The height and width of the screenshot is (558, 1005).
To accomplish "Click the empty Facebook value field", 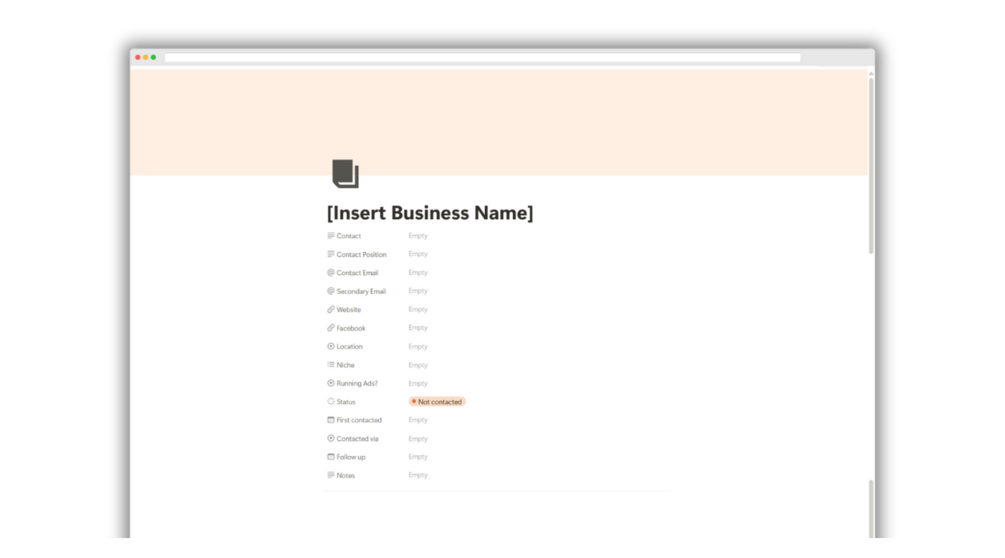I will coord(418,328).
